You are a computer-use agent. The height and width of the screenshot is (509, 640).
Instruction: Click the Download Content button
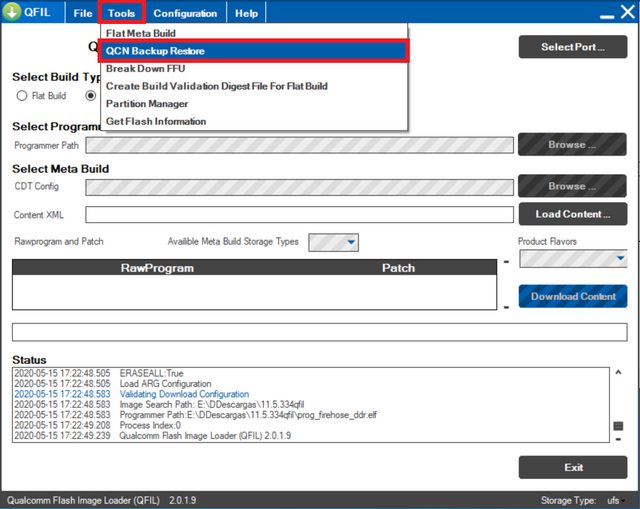pyautogui.click(x=573, y=296)
